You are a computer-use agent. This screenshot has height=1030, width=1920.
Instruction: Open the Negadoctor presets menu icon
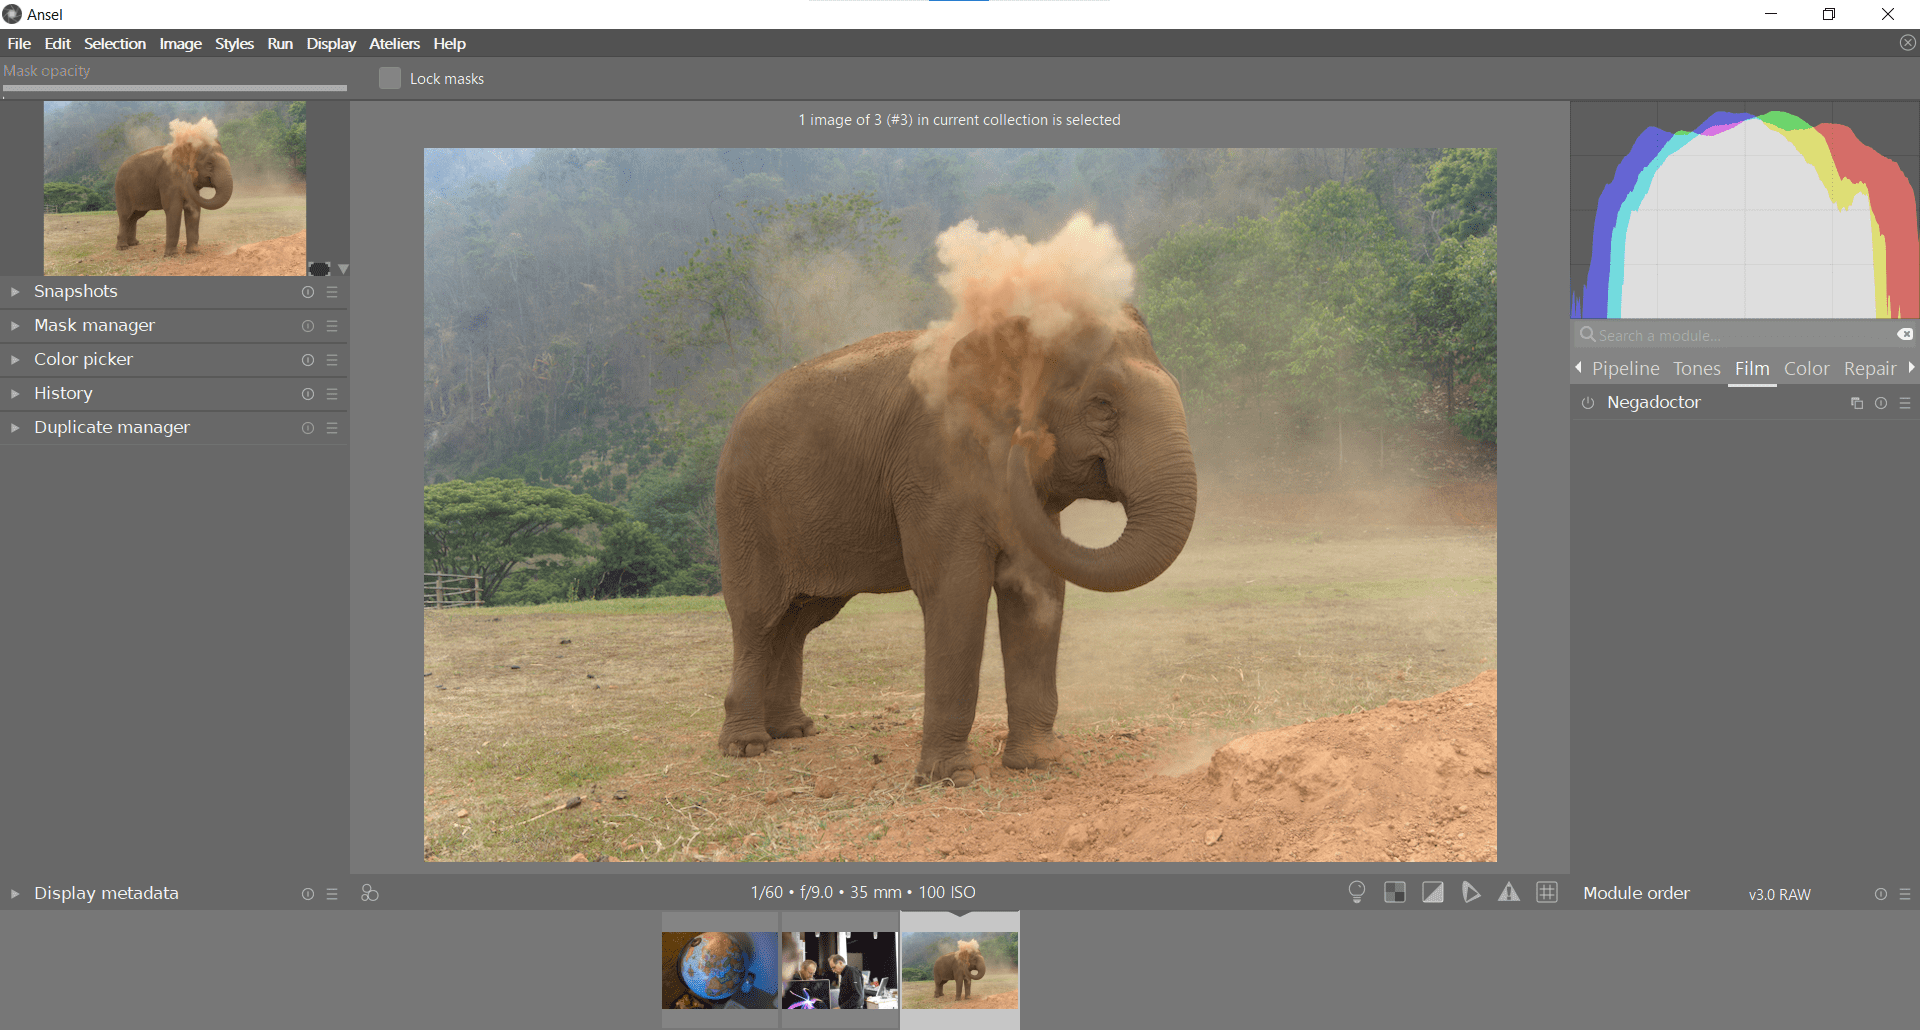coord(1905,403)
